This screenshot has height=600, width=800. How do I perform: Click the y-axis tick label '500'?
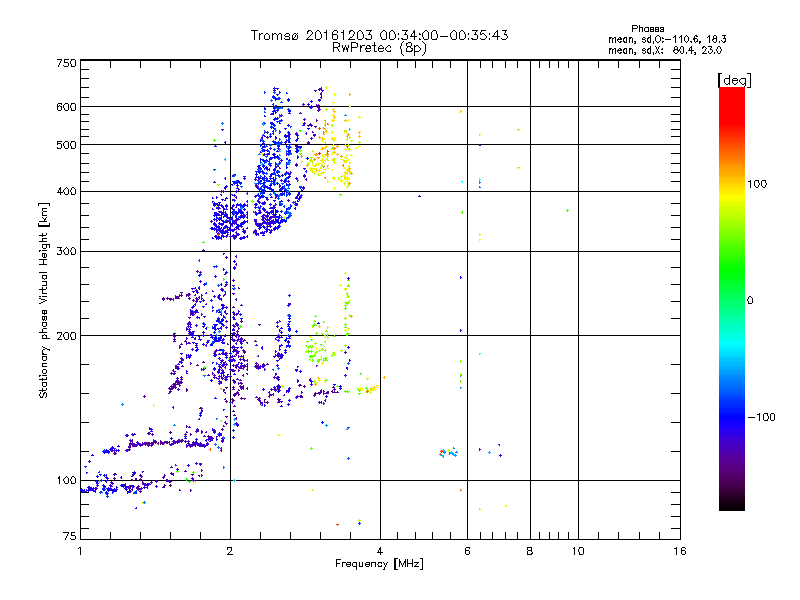click(66, 145)
